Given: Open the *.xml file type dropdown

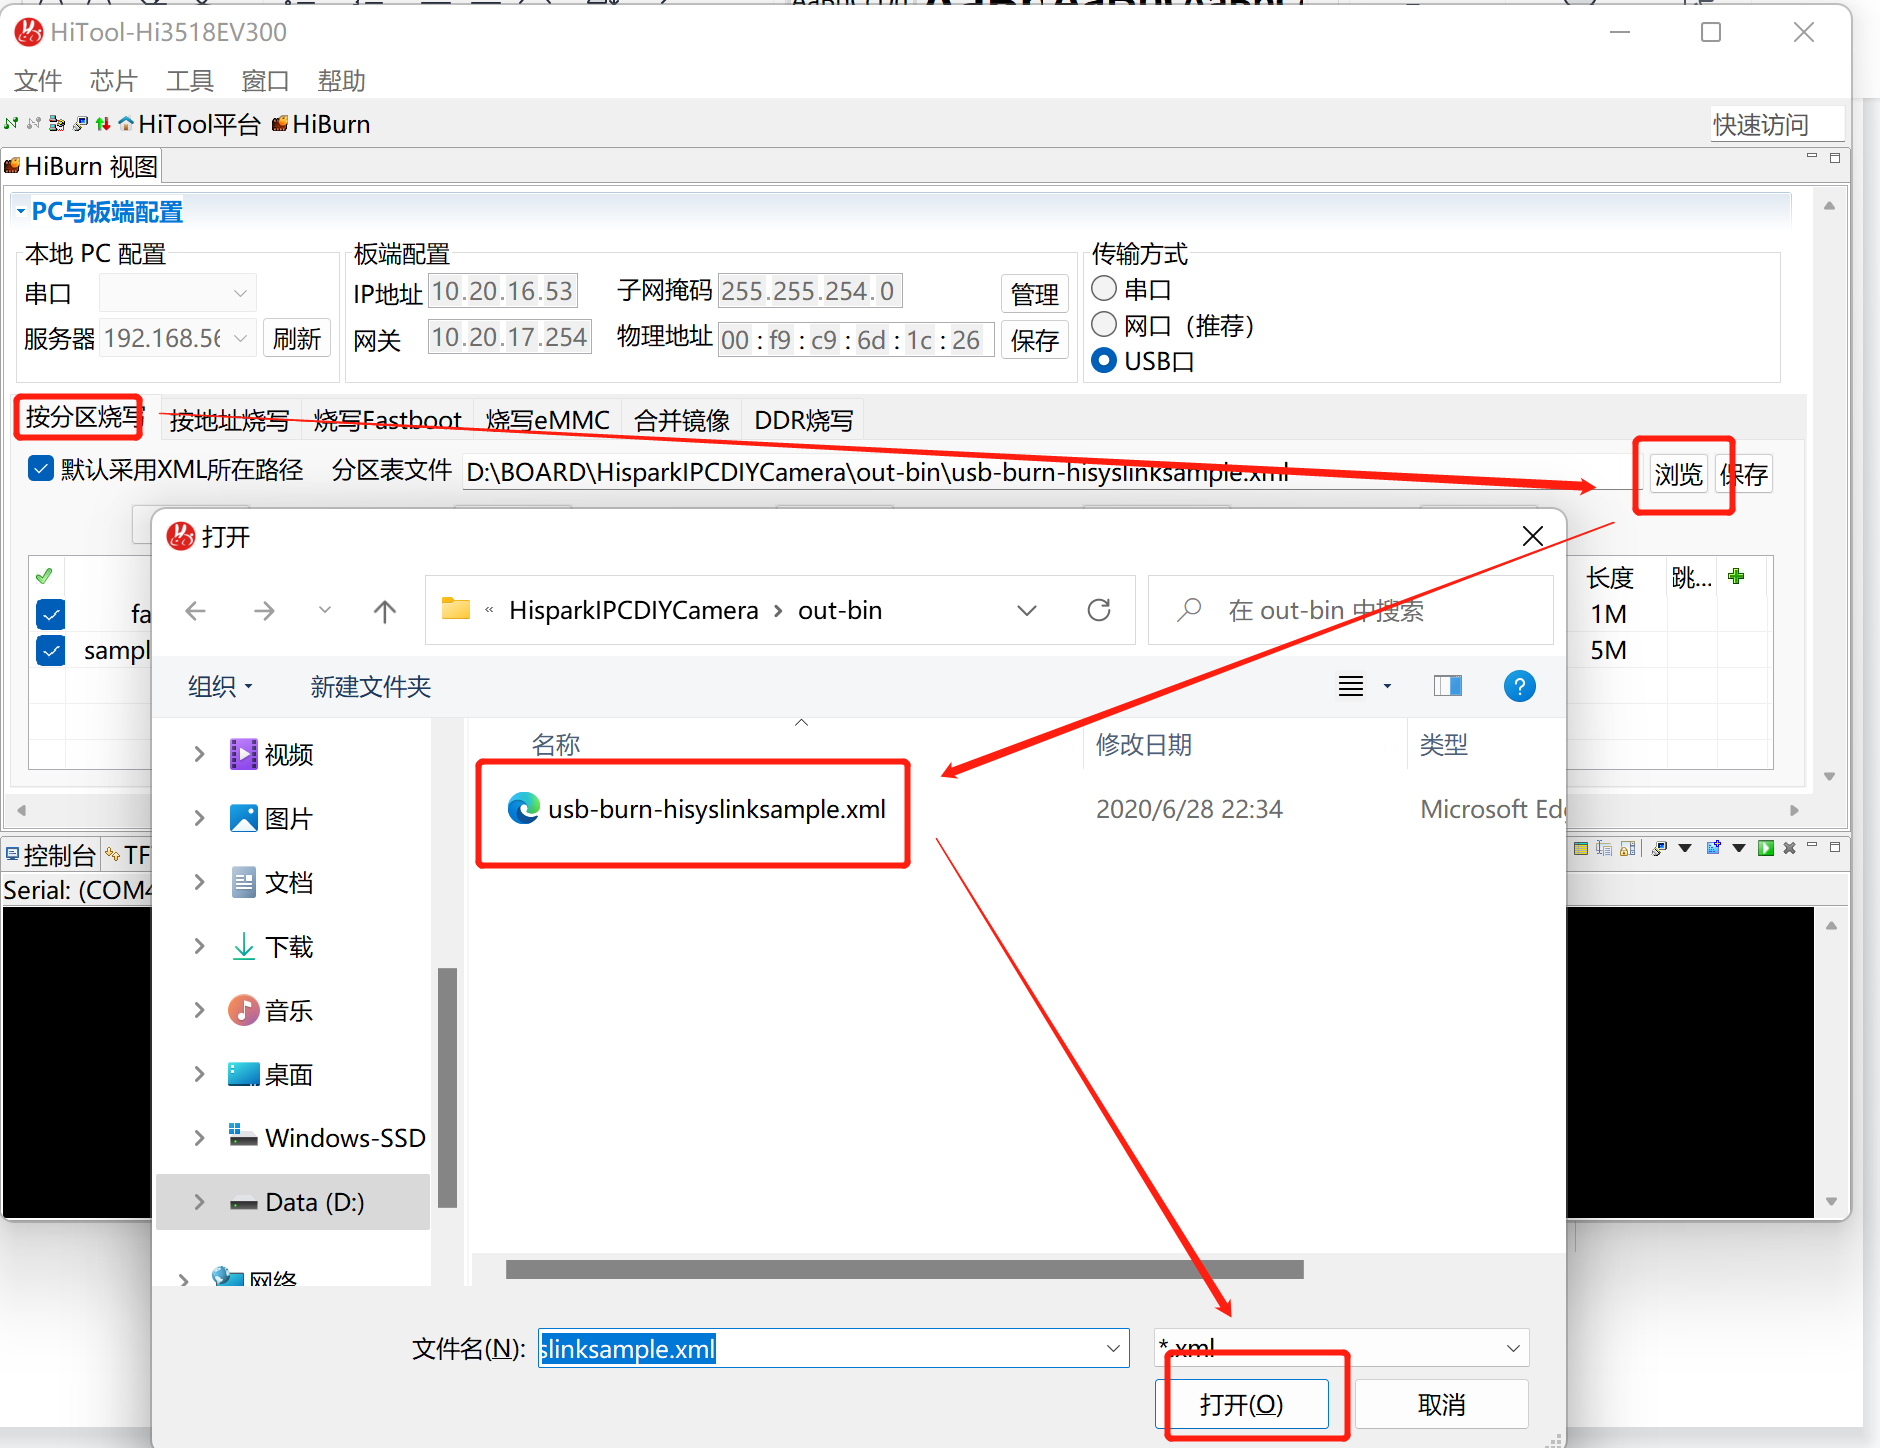Looking at the screenshot, I should [x=1513, y=1348].
